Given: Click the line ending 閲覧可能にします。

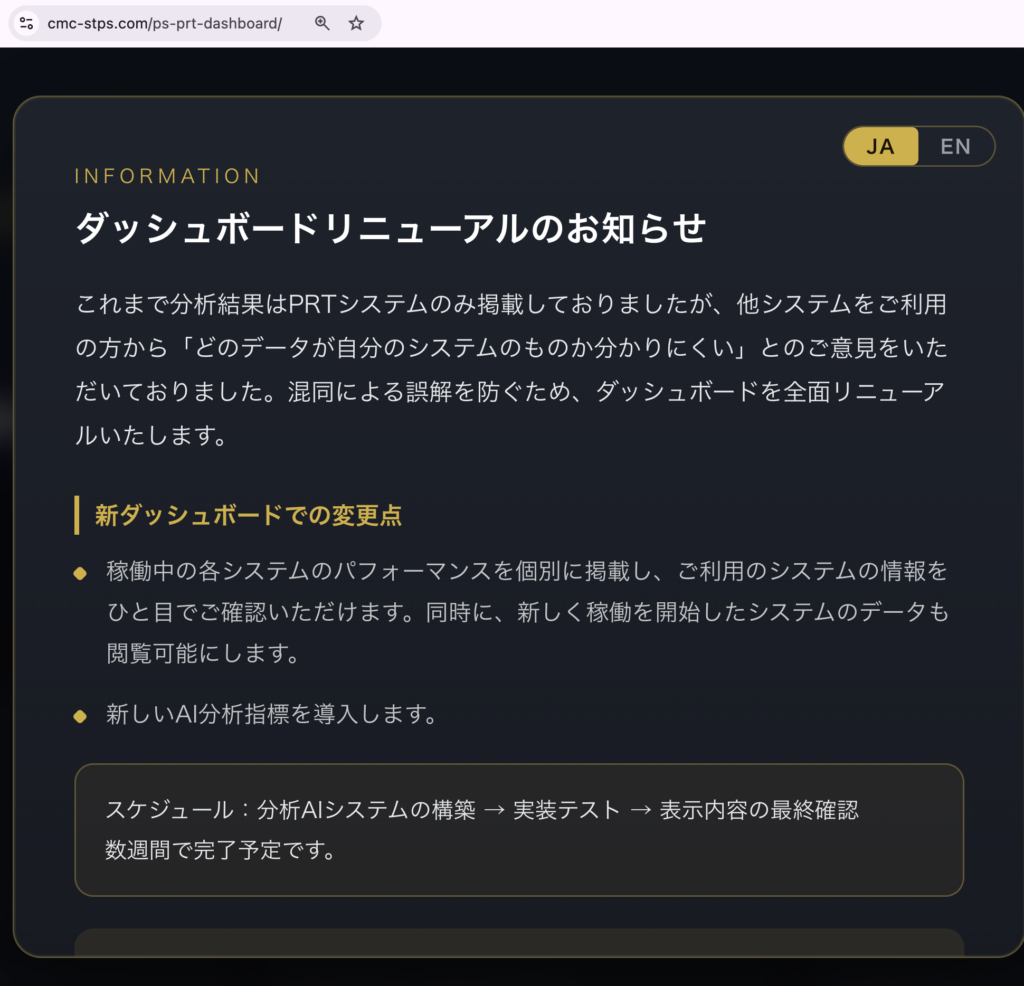Looking at the screenshot, I should (203, 653).
